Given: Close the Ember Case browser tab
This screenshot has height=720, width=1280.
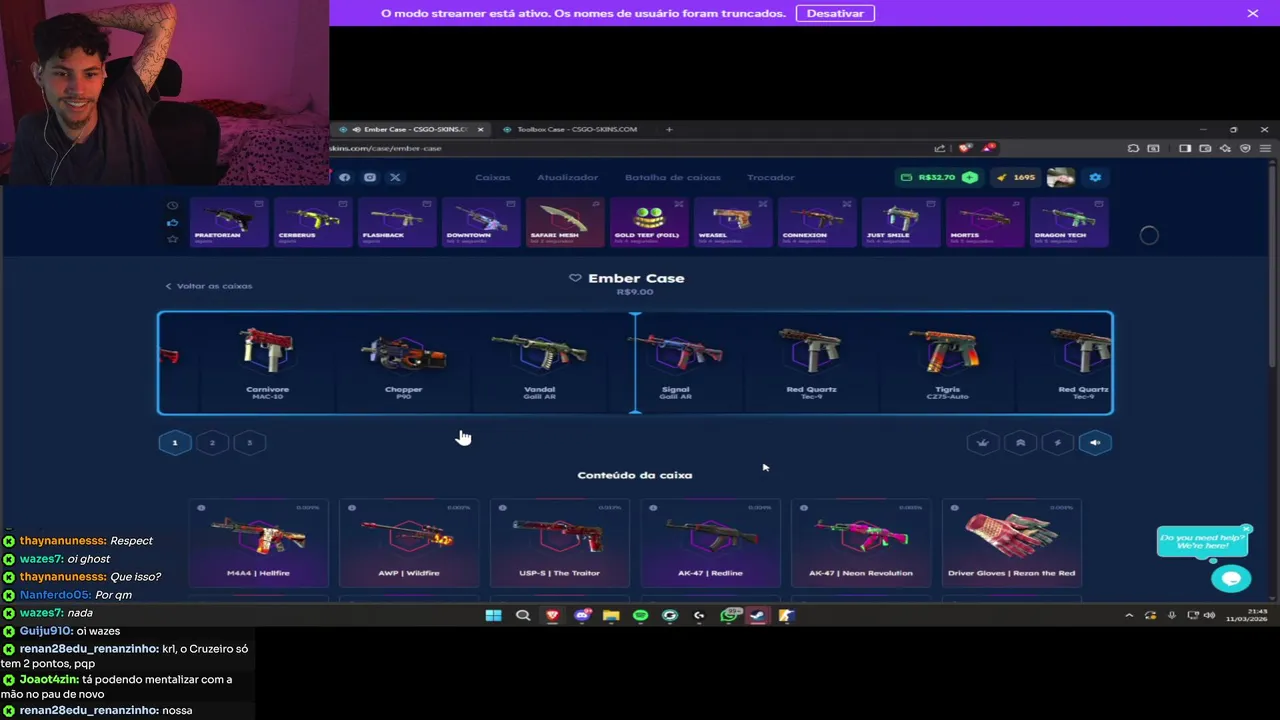Looking at the screenshot, I should [x=480, y=129].
